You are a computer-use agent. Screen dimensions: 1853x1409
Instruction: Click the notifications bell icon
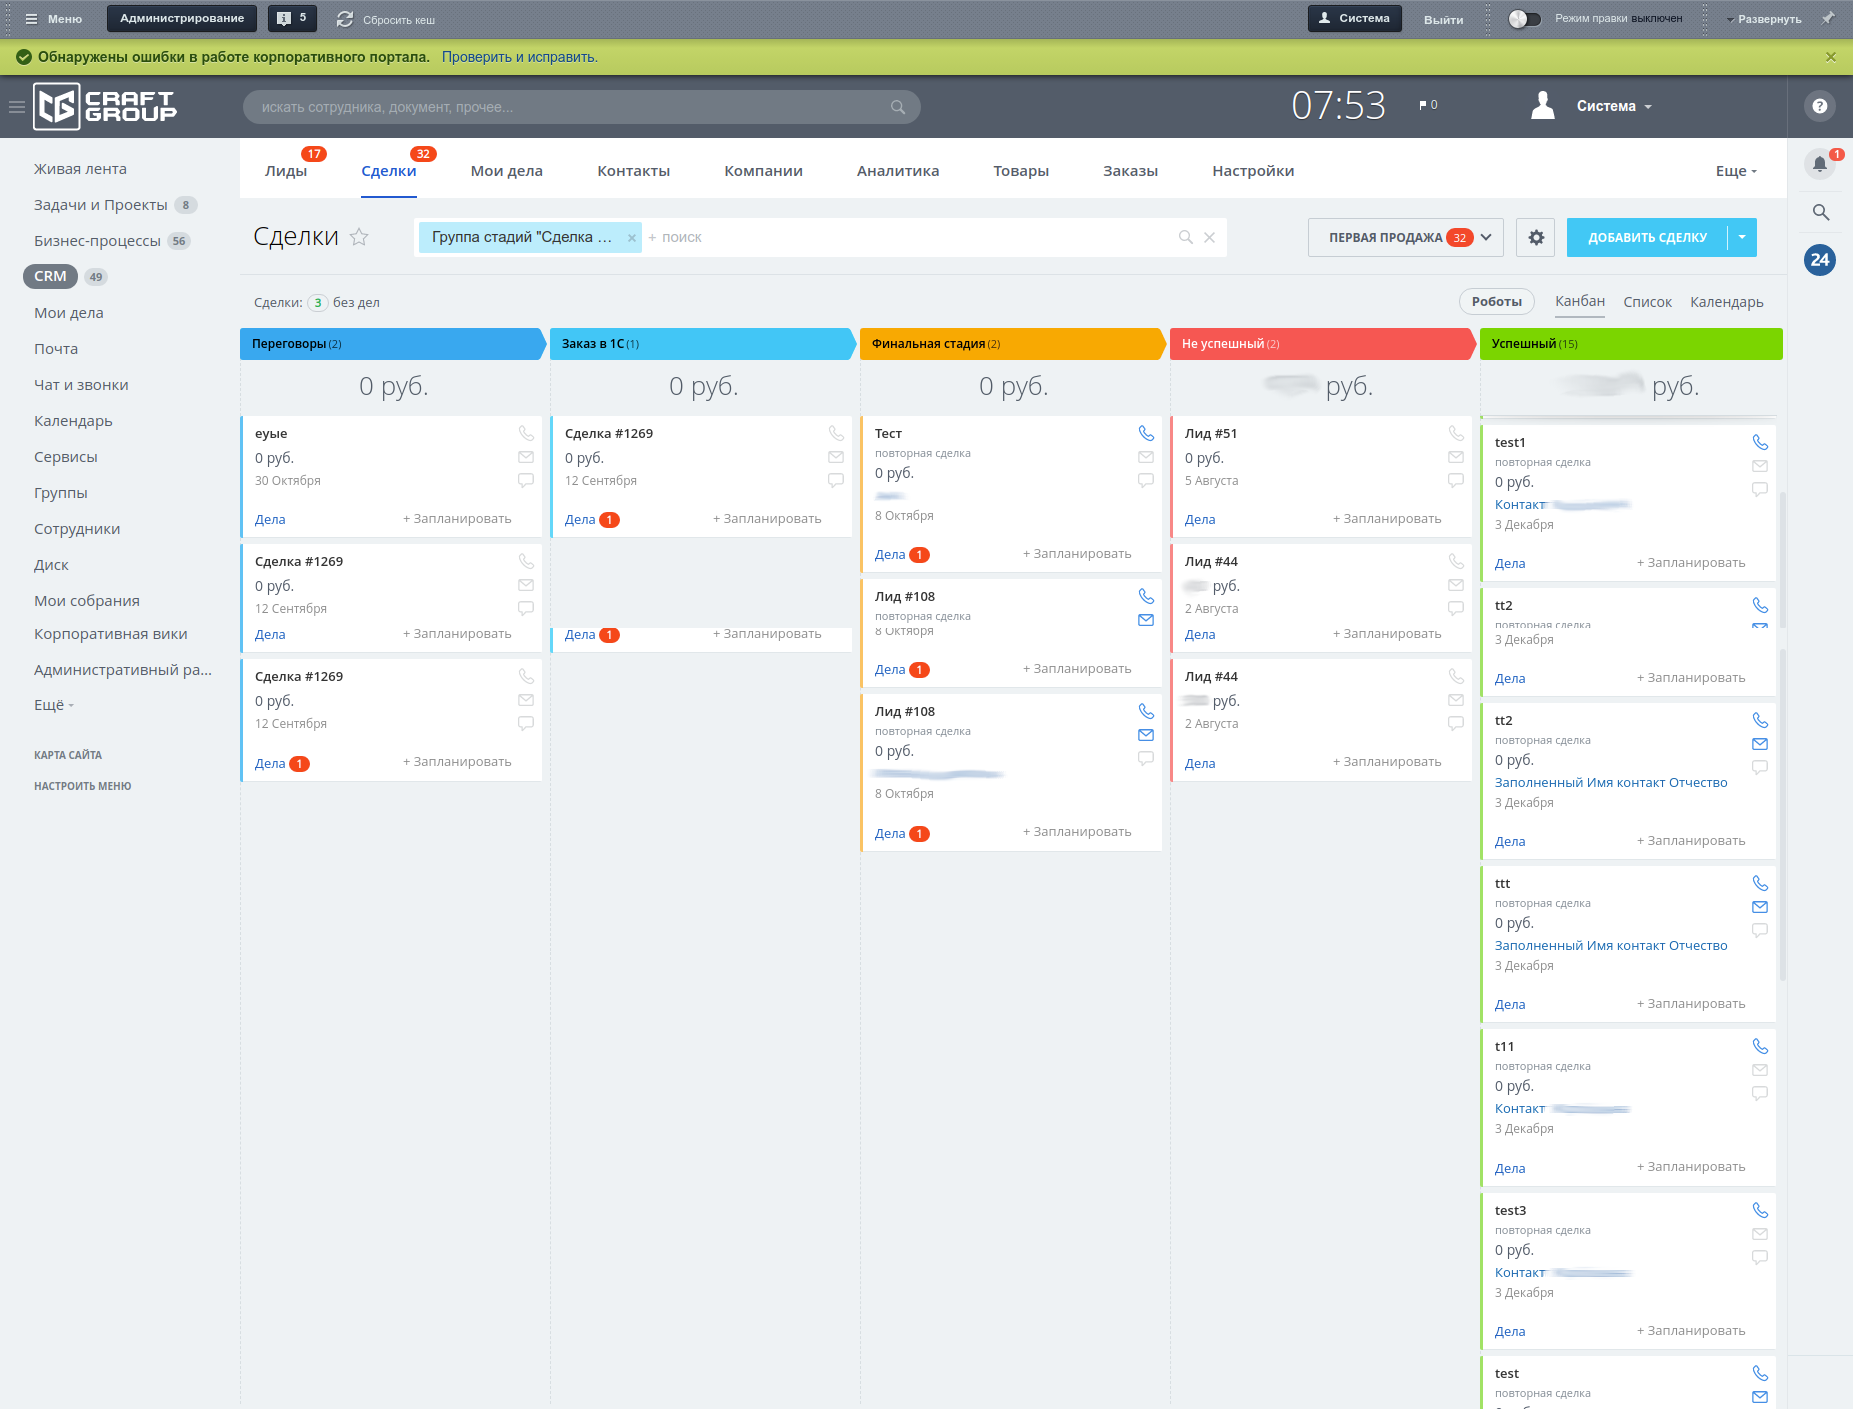tap(1819, 164)
